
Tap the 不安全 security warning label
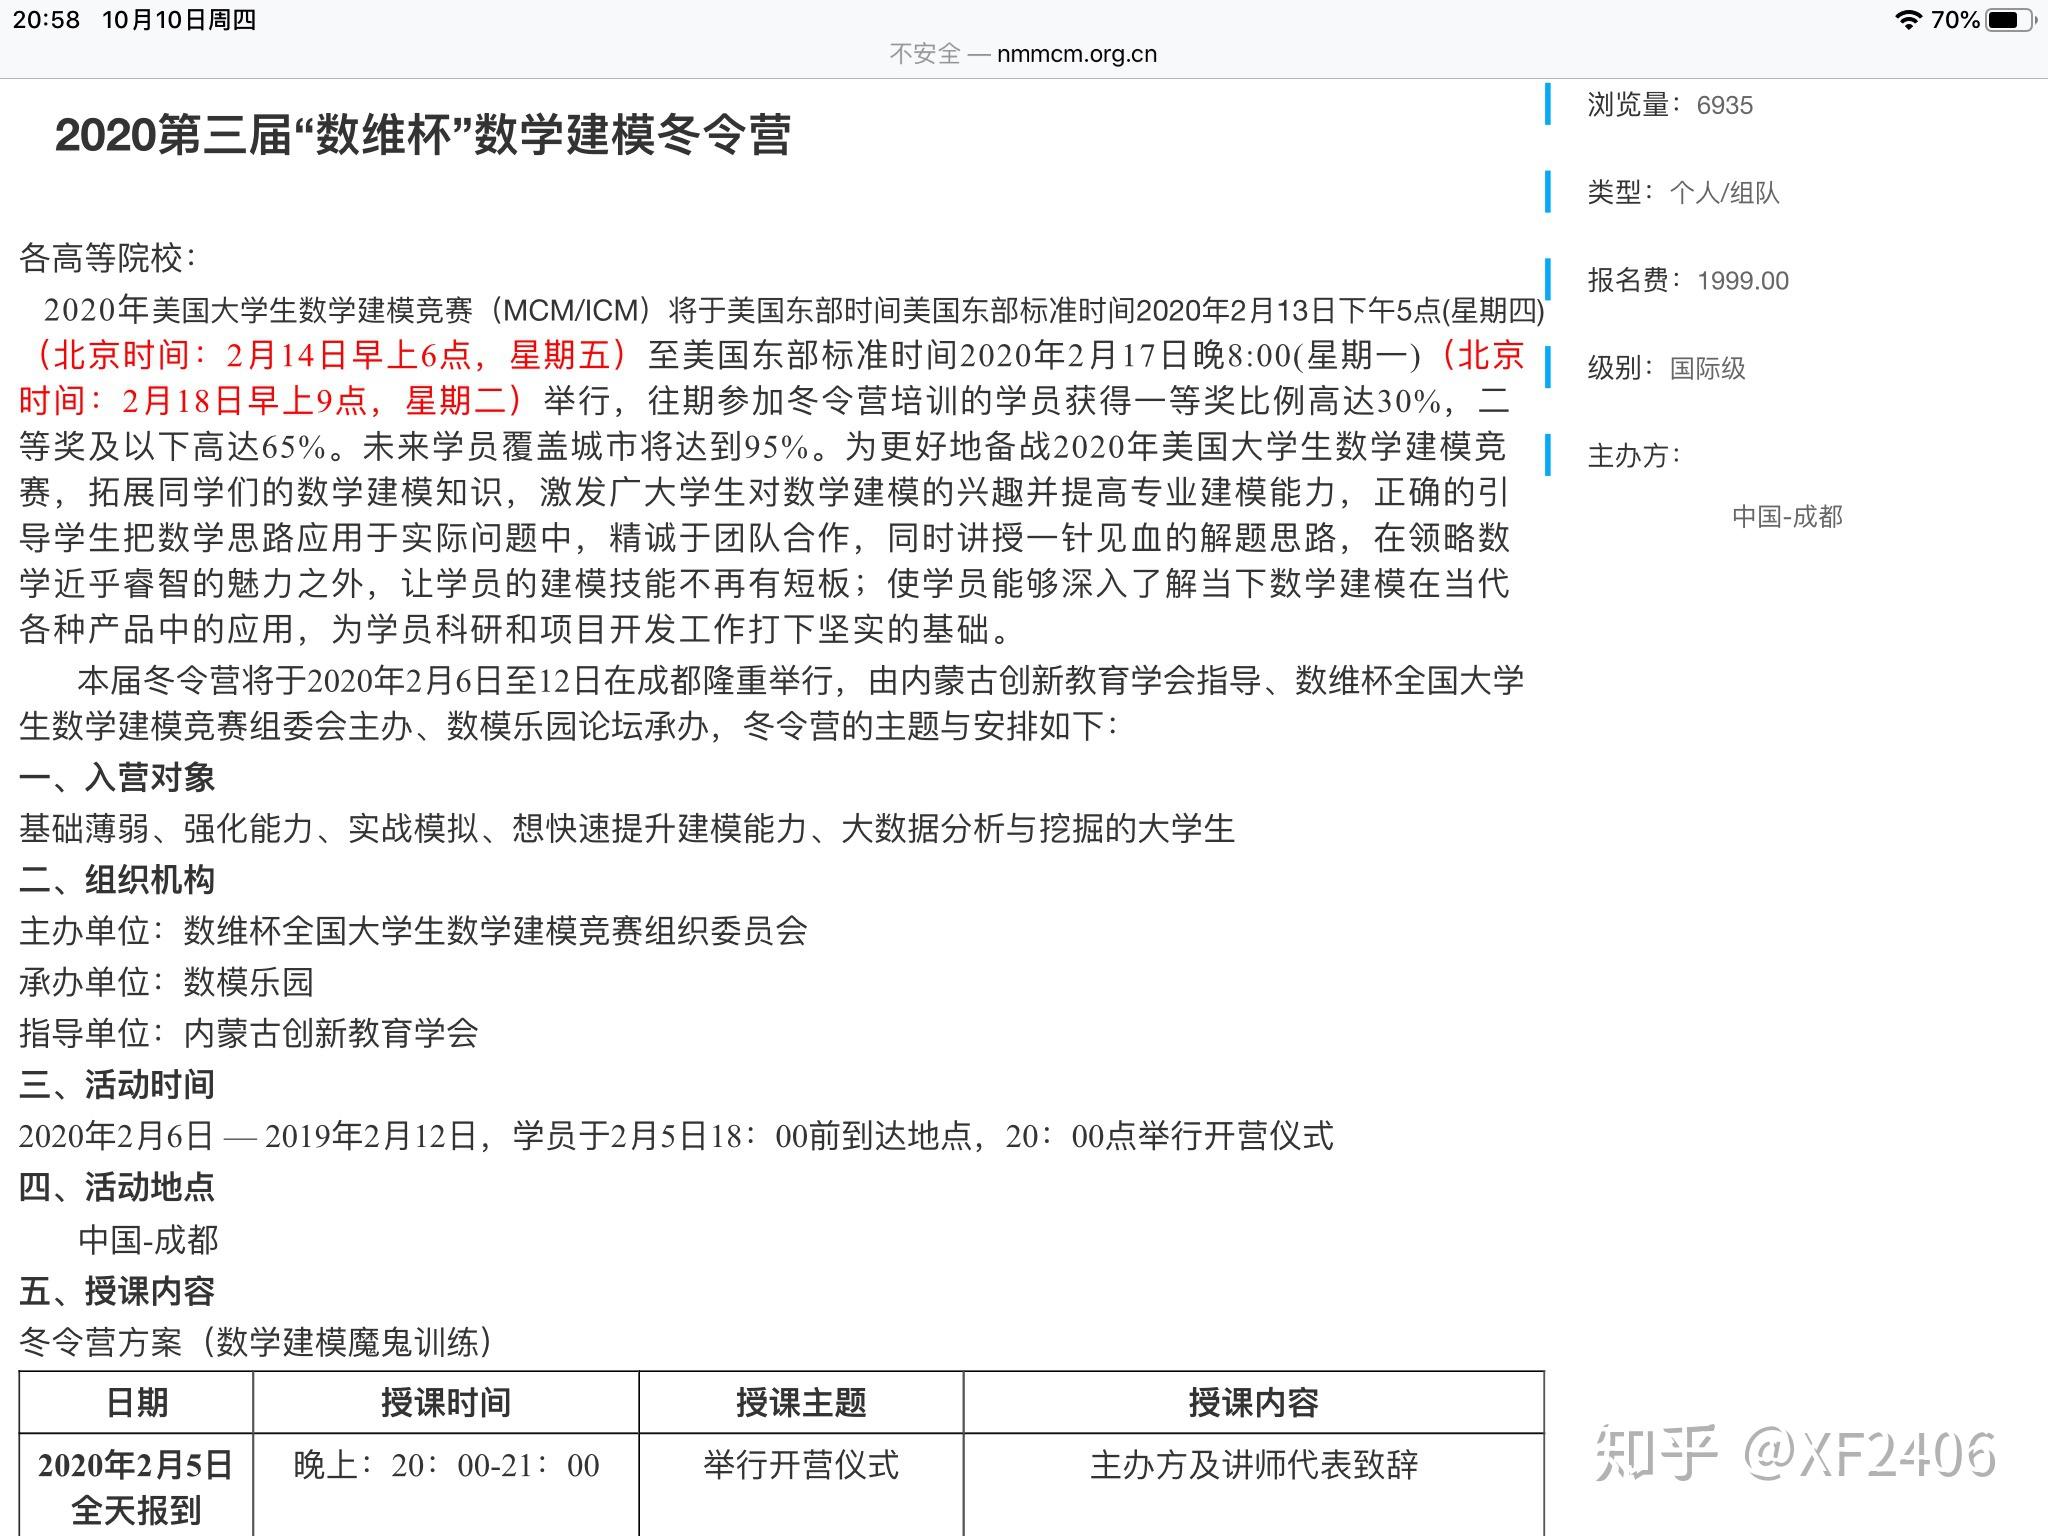click(928, 53)
